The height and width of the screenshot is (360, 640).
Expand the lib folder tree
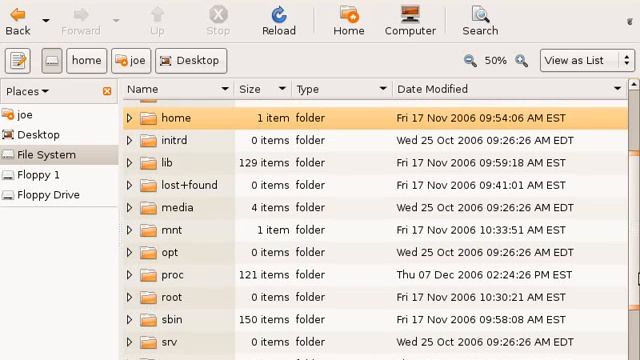[x=129, y=163]
